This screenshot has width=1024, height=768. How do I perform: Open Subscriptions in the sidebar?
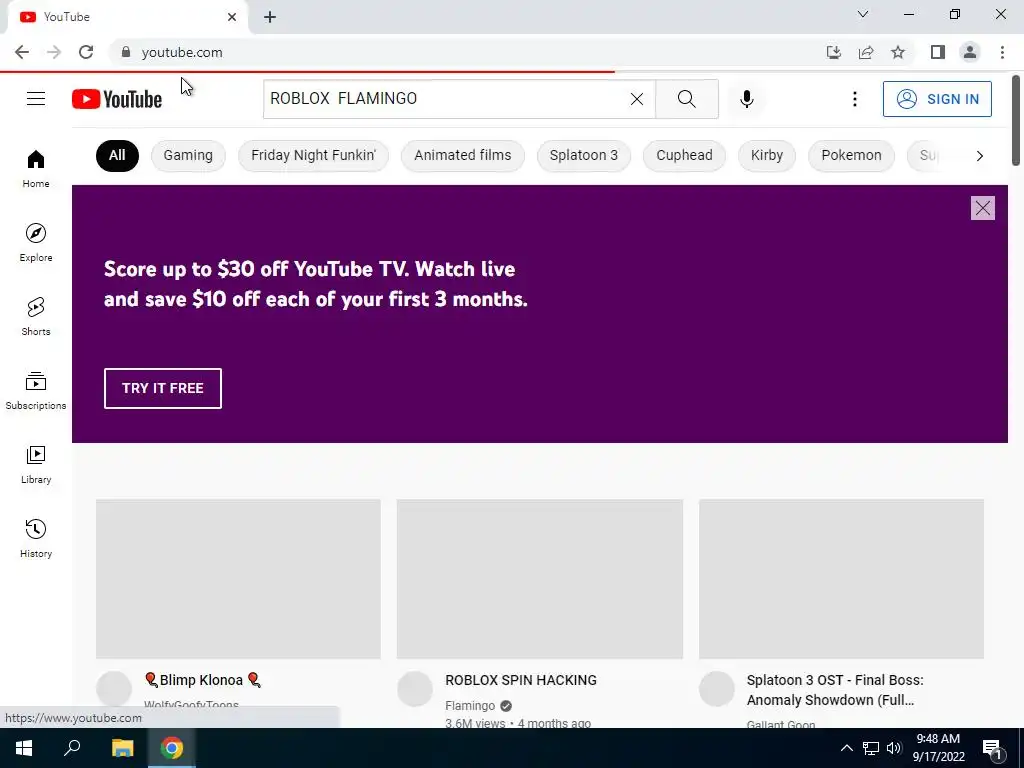(36, 391)
